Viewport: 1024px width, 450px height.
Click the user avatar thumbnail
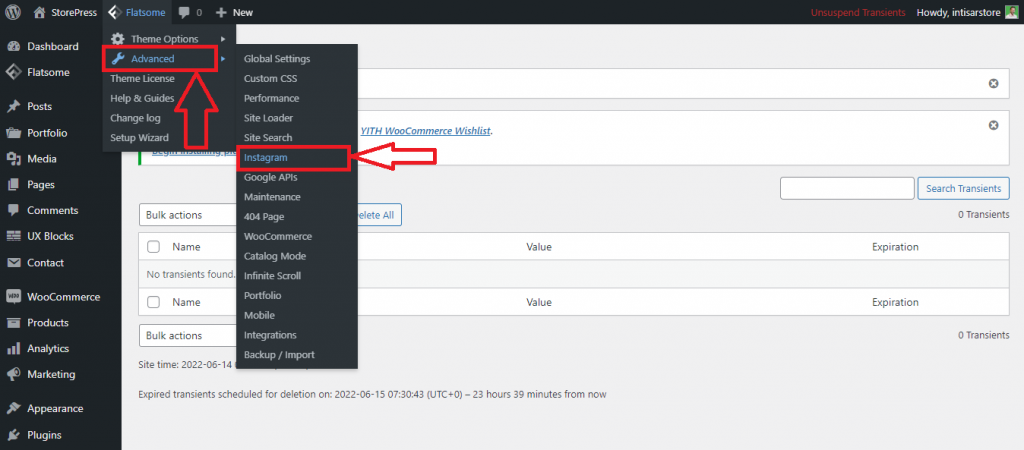point(1011,12)
